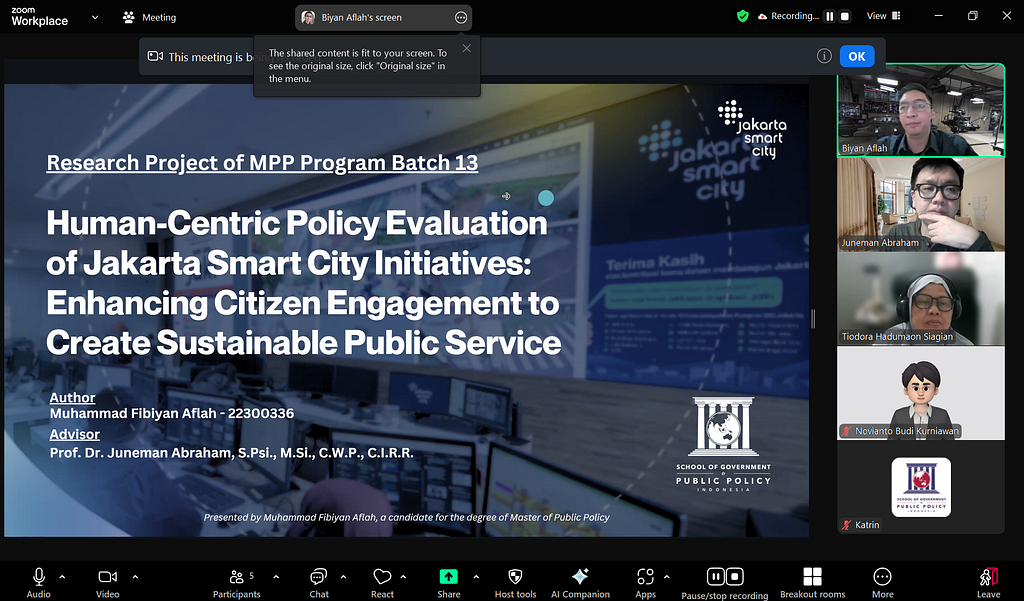Image resolution: width=1024 pixels, height=601 pixels.
Task: Open the Chat panel
Action: click(319, 581)
